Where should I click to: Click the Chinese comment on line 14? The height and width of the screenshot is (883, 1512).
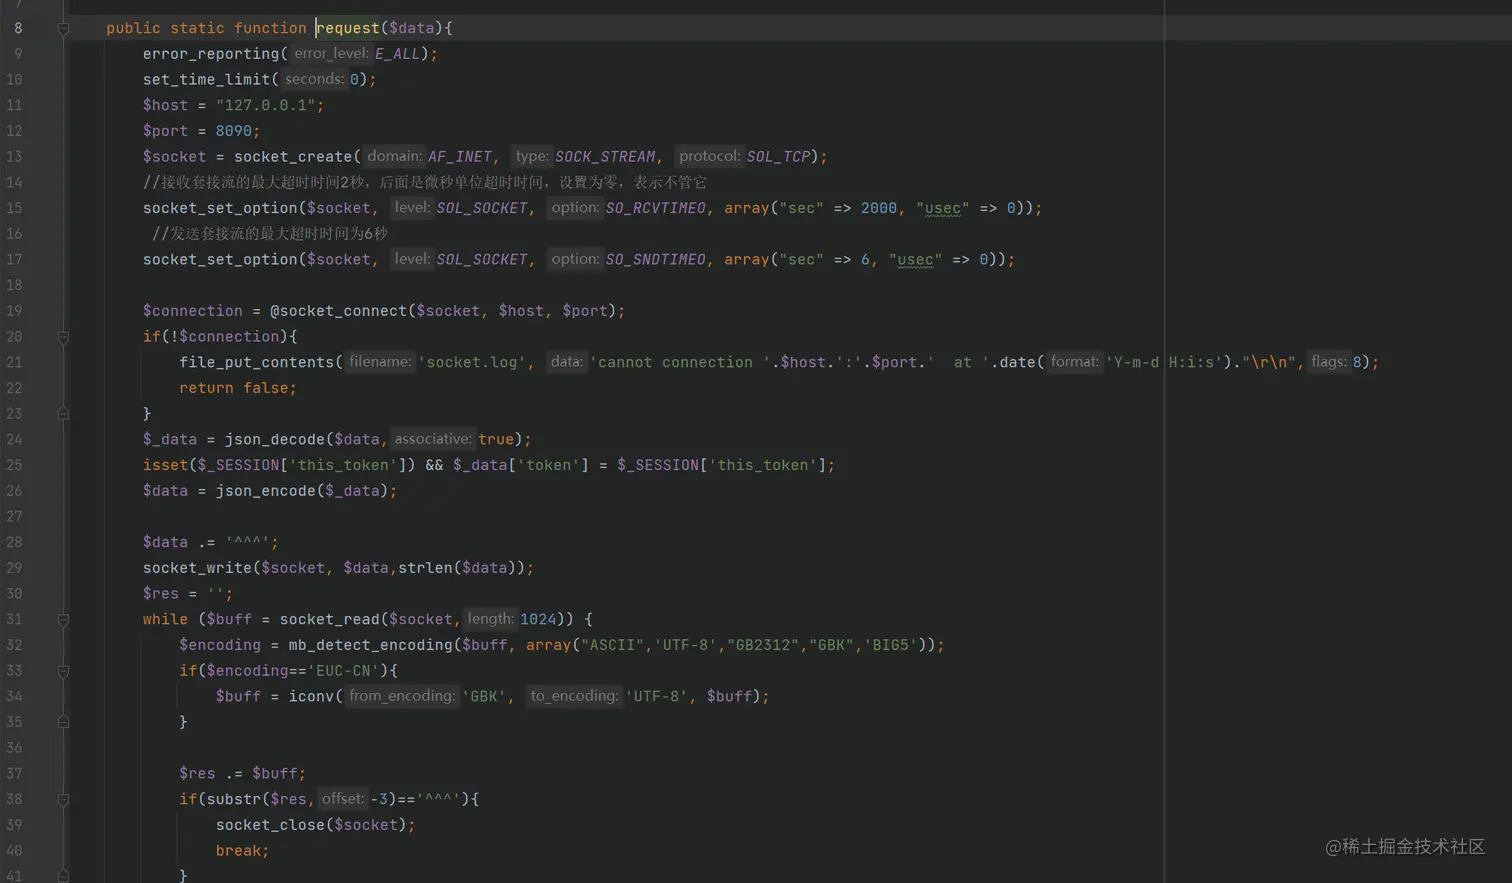[425, 182]
